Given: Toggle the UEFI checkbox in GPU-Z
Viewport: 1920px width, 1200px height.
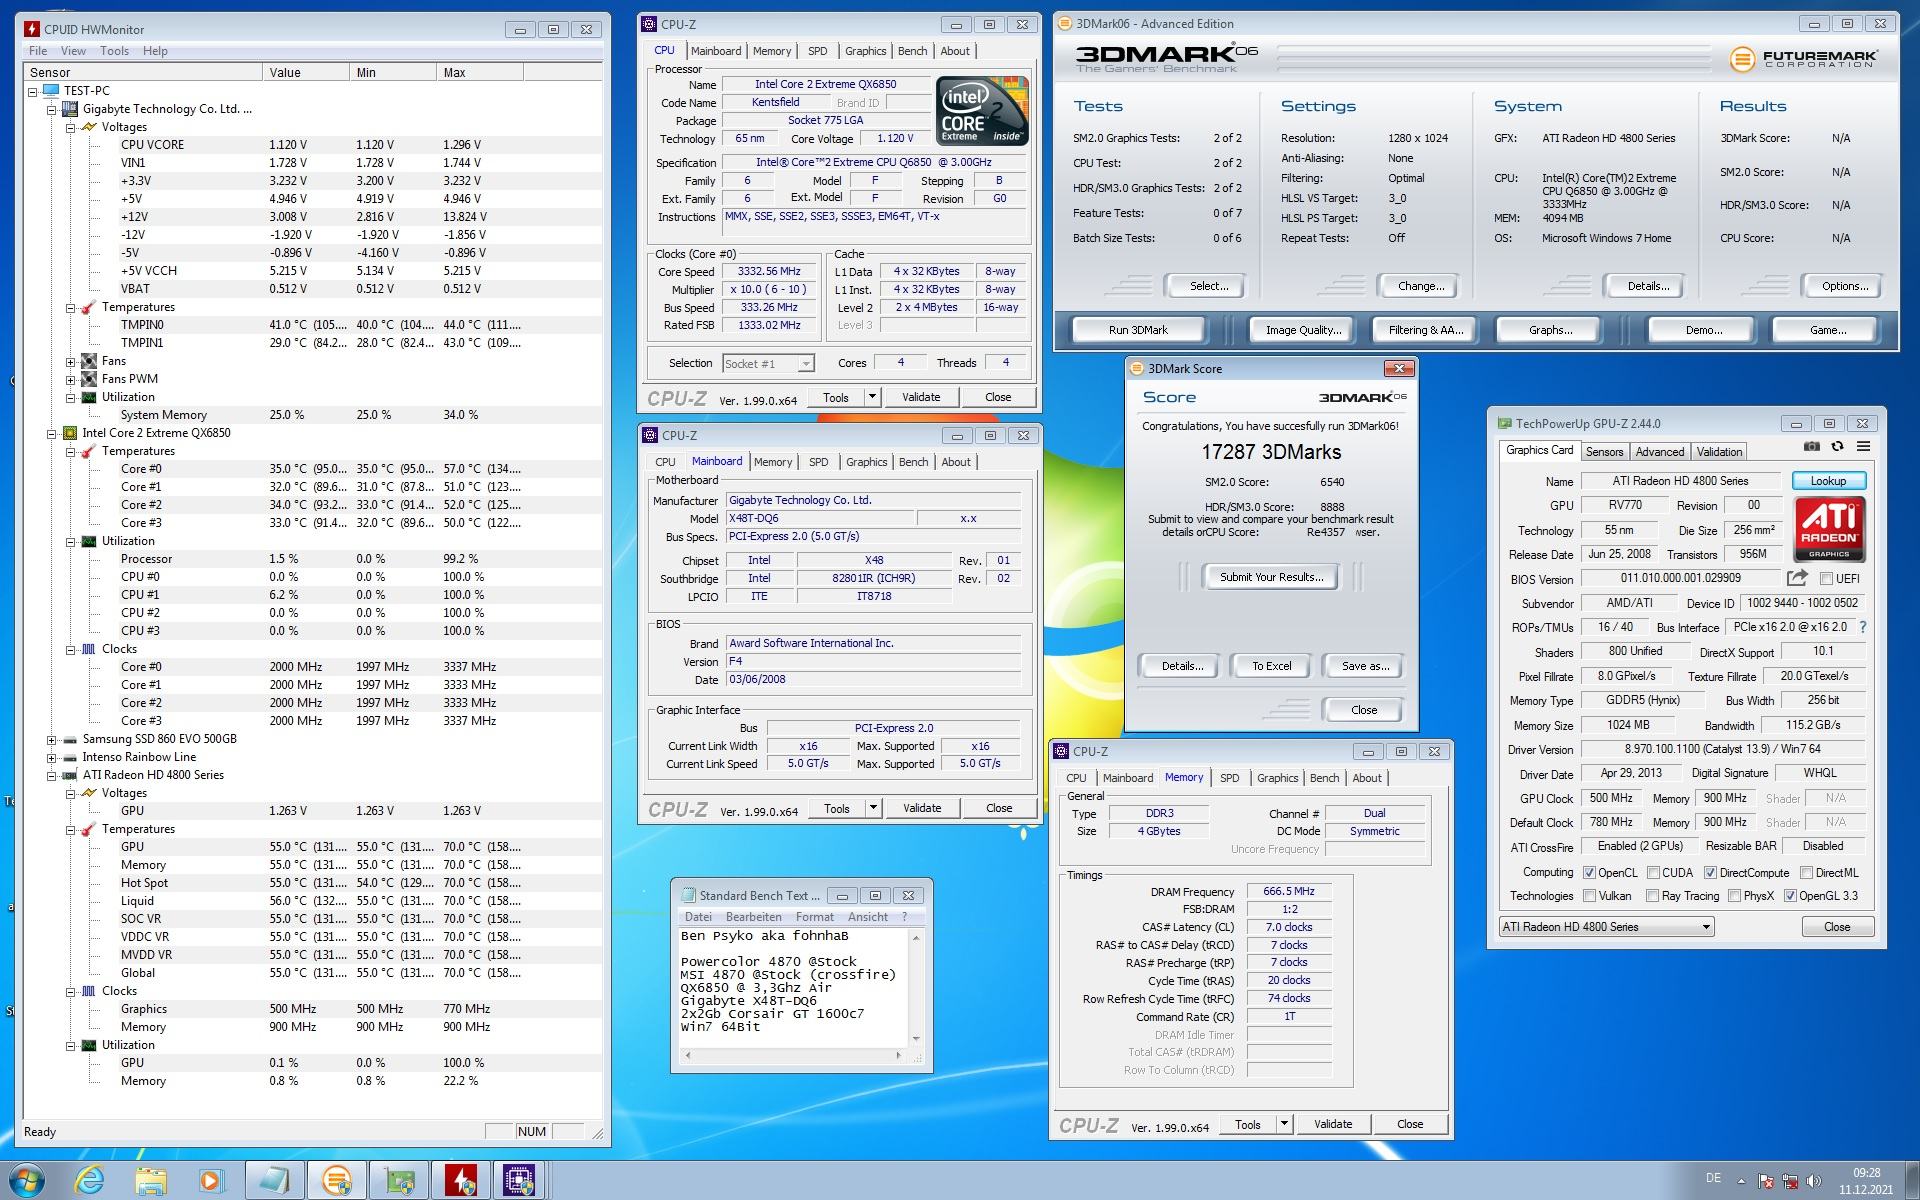Looking at the screenshot, I should [1826, 578].
